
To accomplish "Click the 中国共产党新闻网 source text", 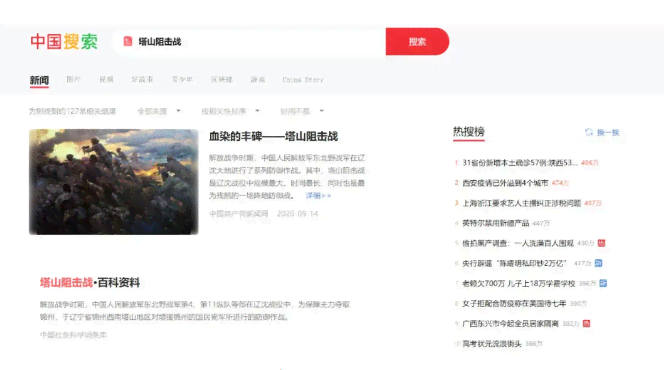I will pos(238,214).
